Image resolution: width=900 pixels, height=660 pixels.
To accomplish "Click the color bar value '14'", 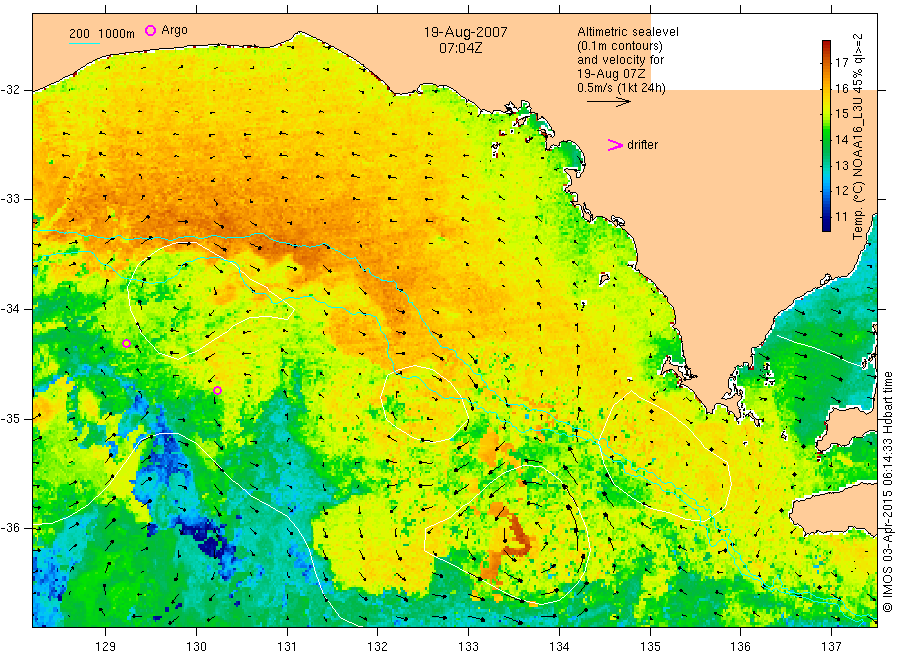I will click(x=841, y=139).
